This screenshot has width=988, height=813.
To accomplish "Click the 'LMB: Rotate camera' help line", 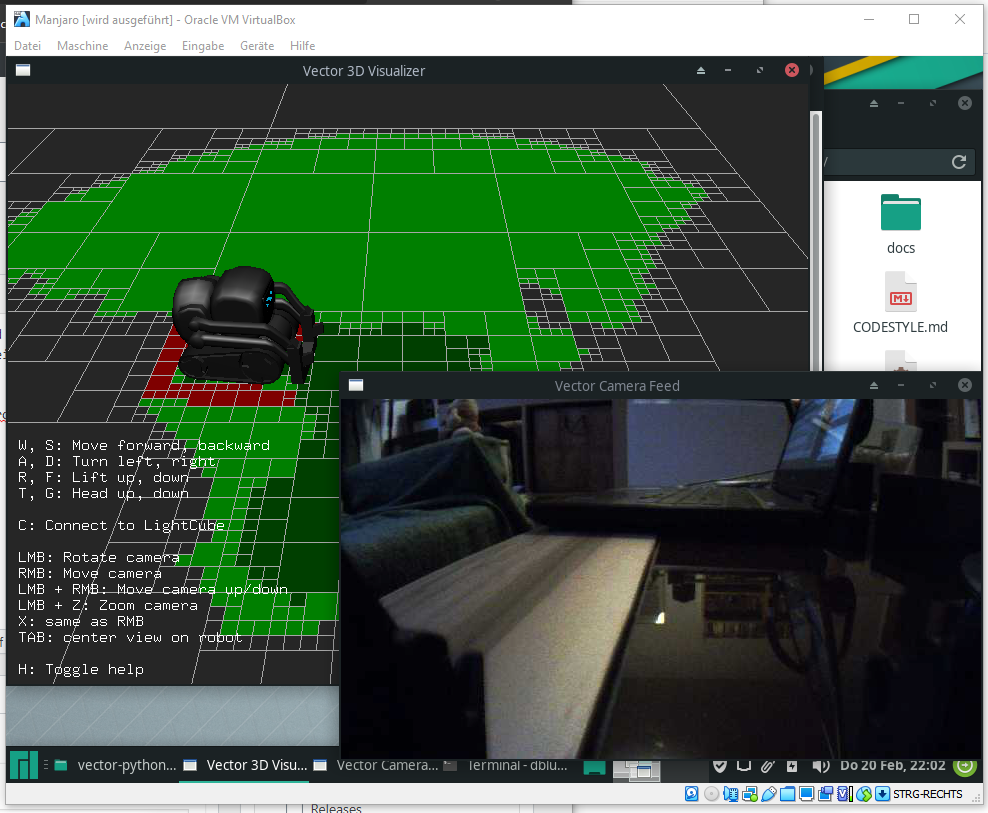I will [x=98, y=558].
